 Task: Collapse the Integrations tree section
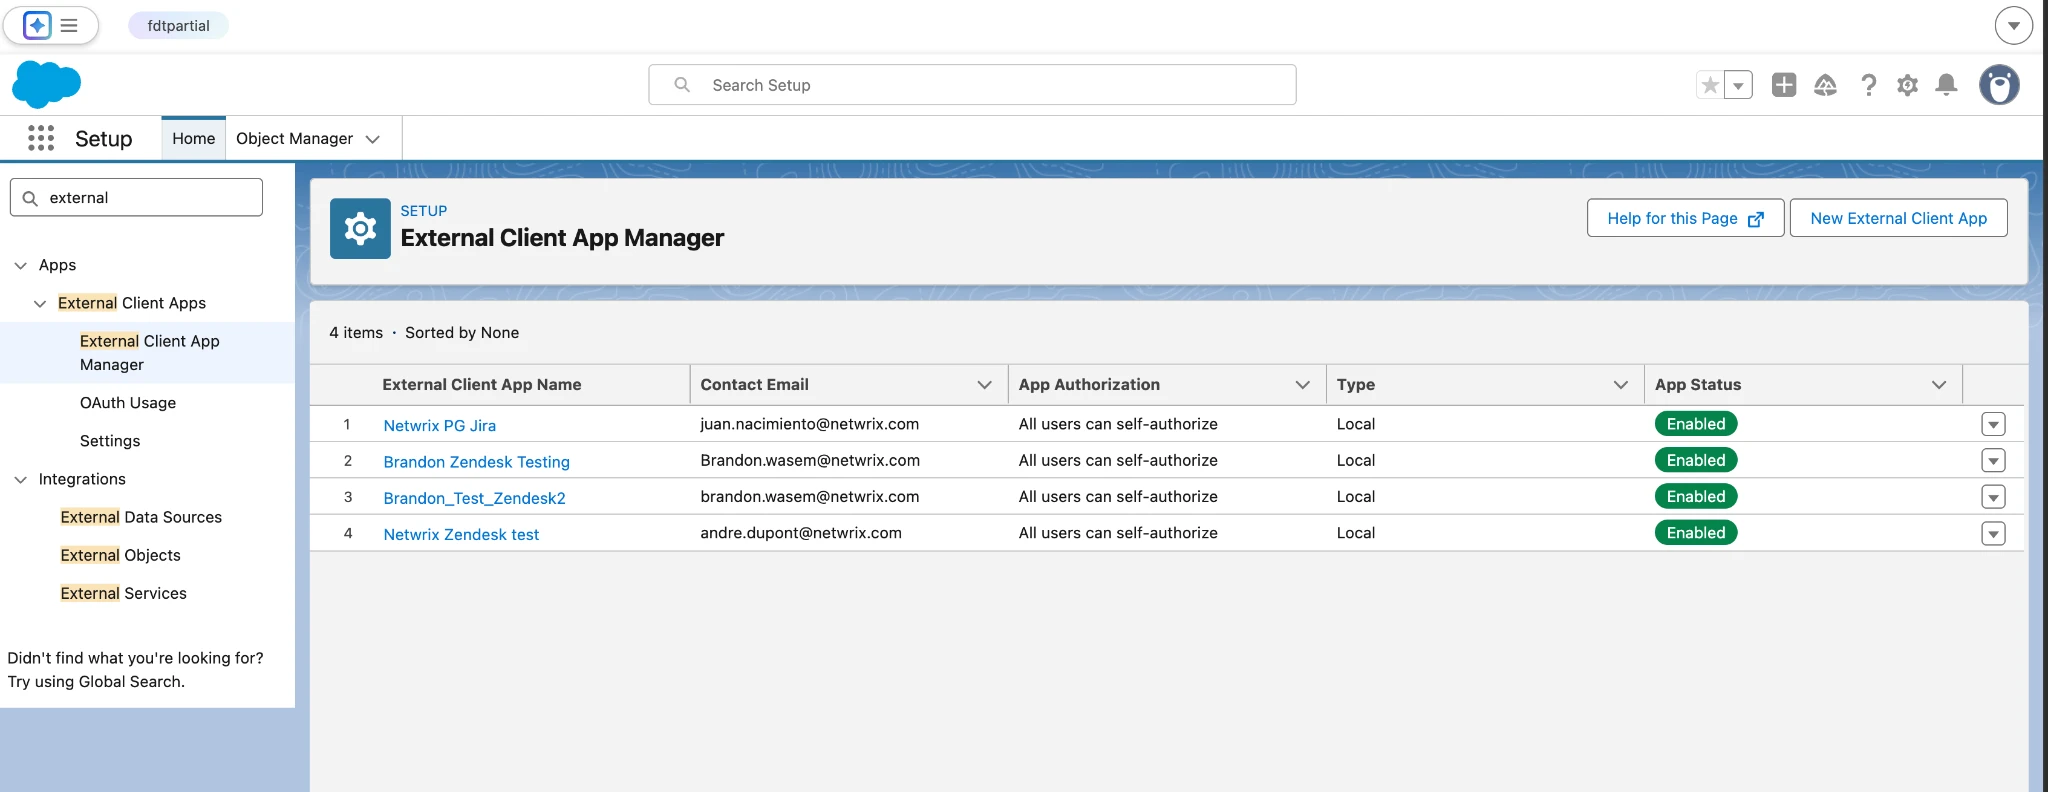20,479
